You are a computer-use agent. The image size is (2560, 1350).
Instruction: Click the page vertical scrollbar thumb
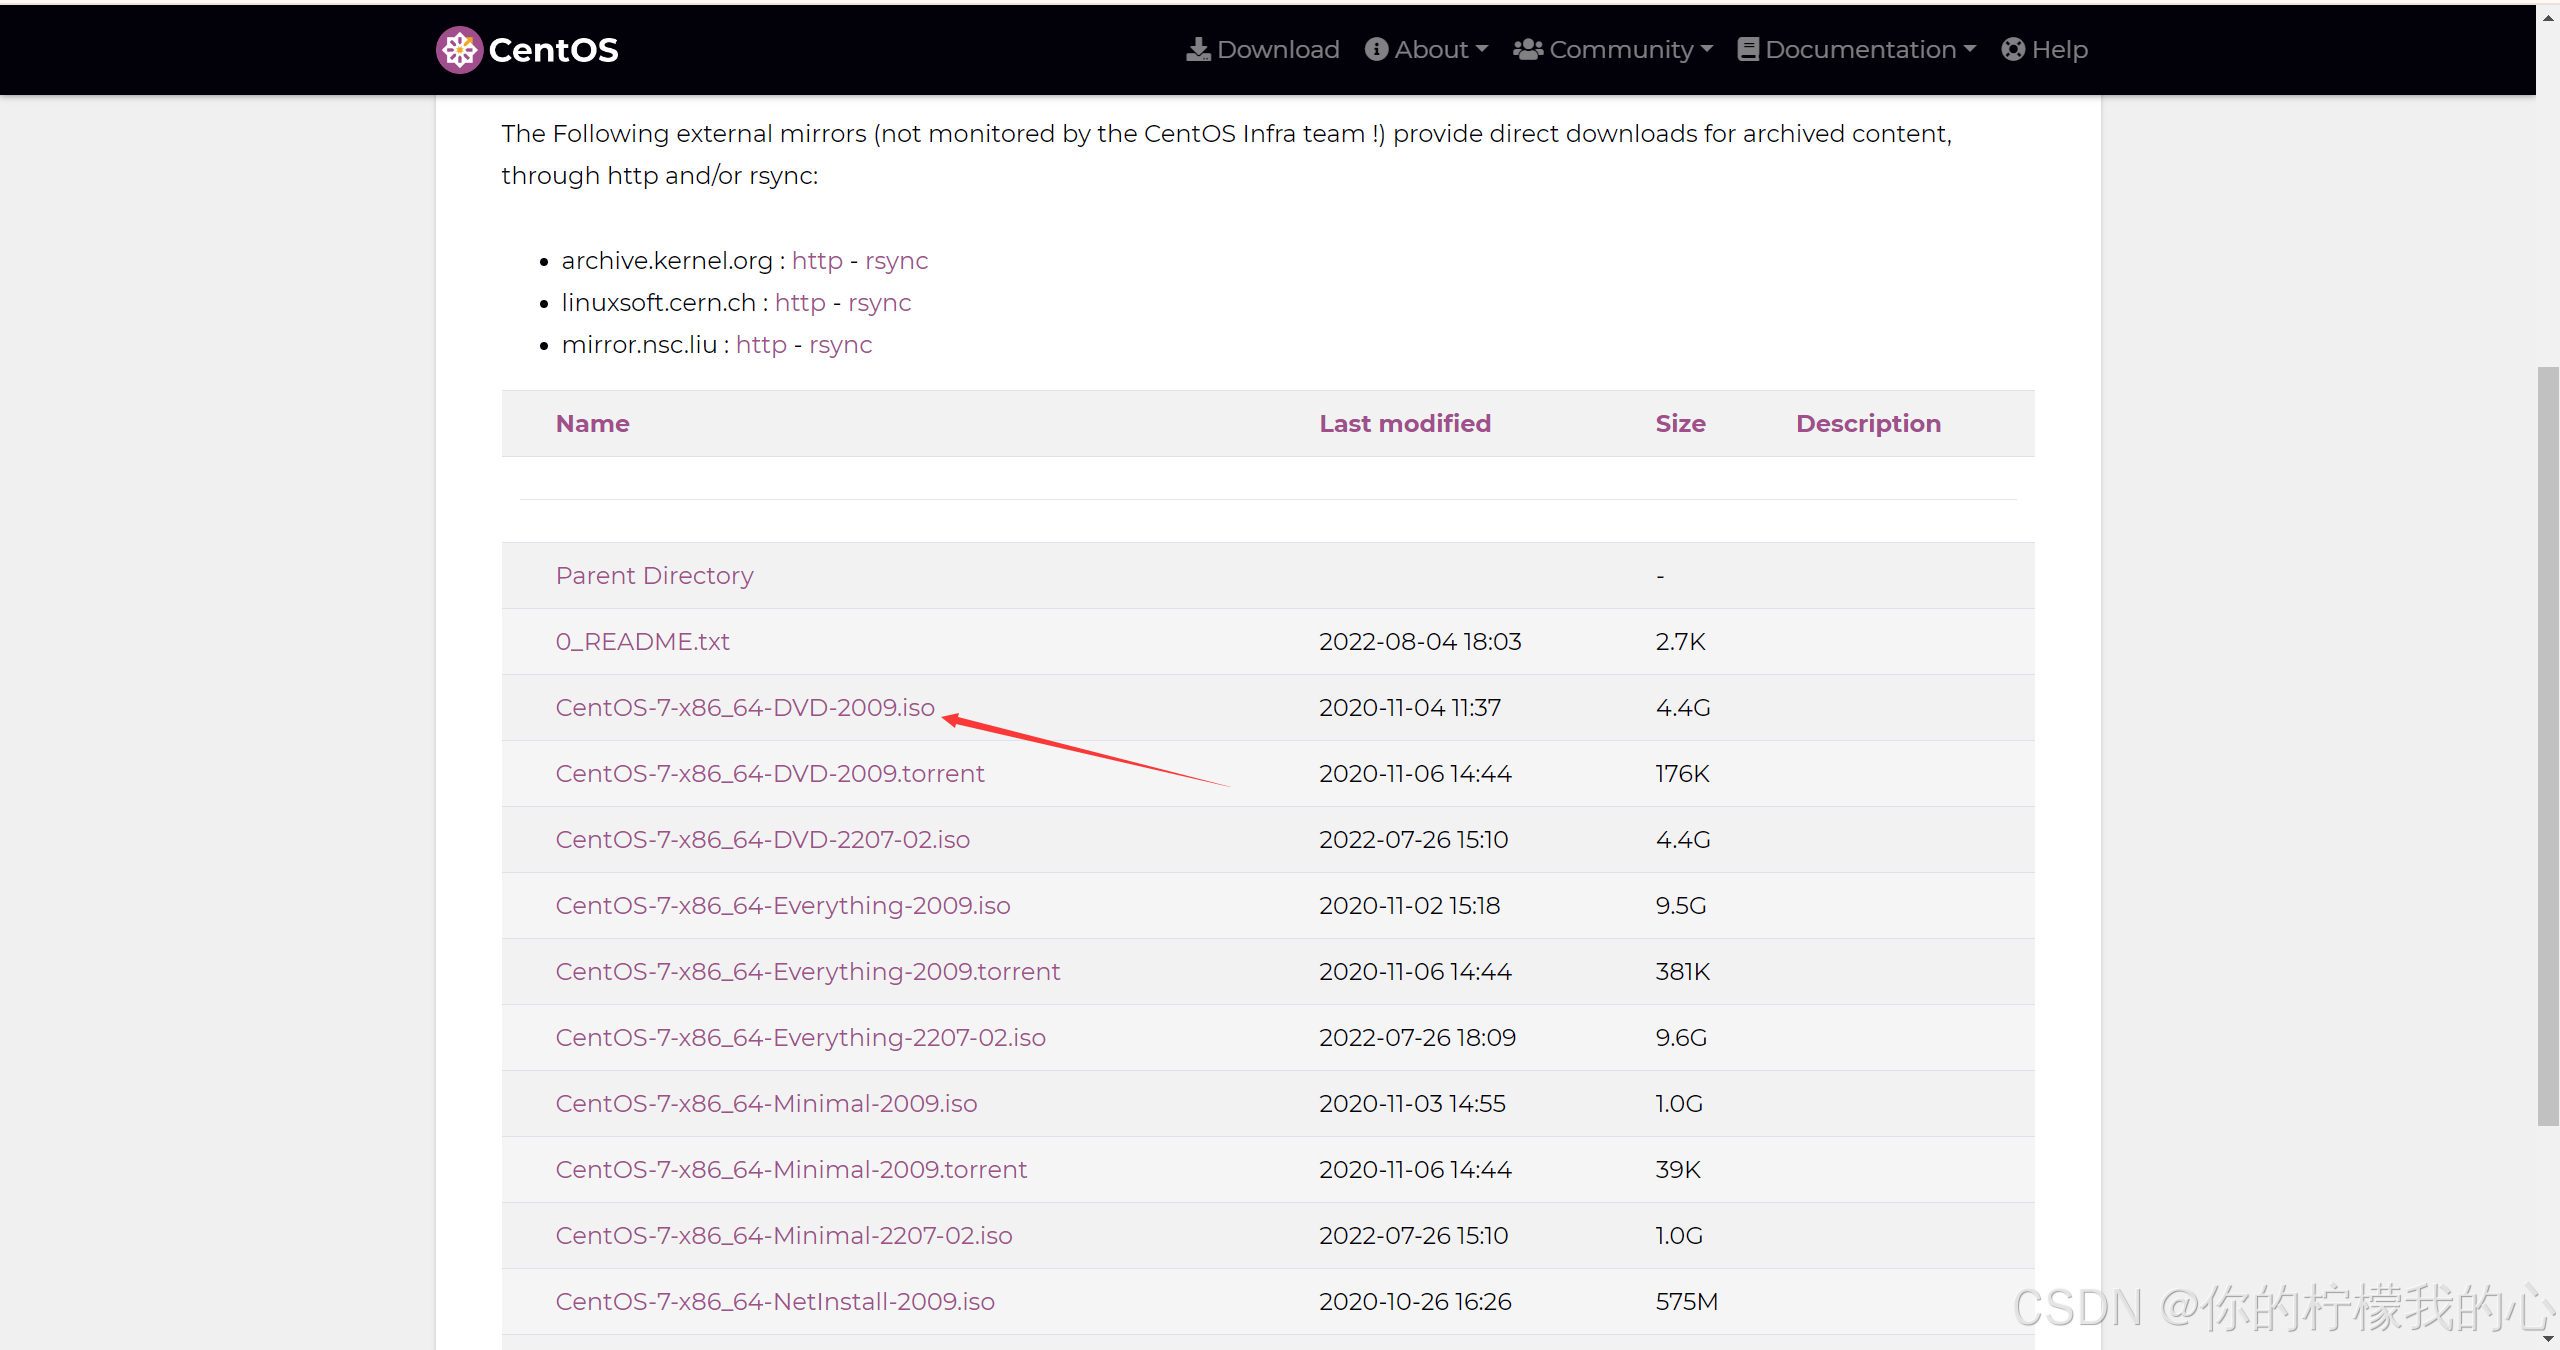(x=2548, y=745)
